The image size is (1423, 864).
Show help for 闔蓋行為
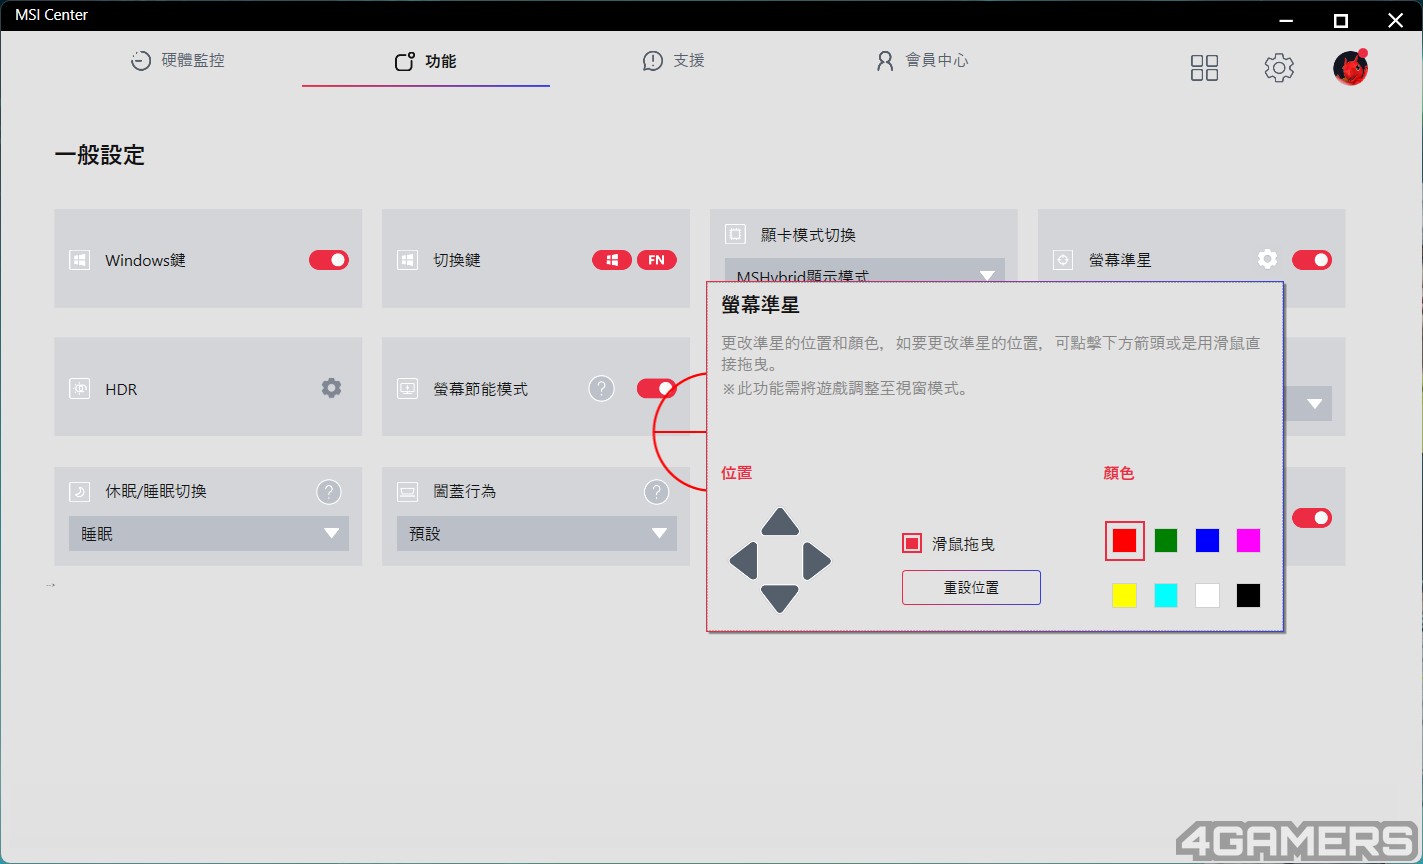click(656, 491)
